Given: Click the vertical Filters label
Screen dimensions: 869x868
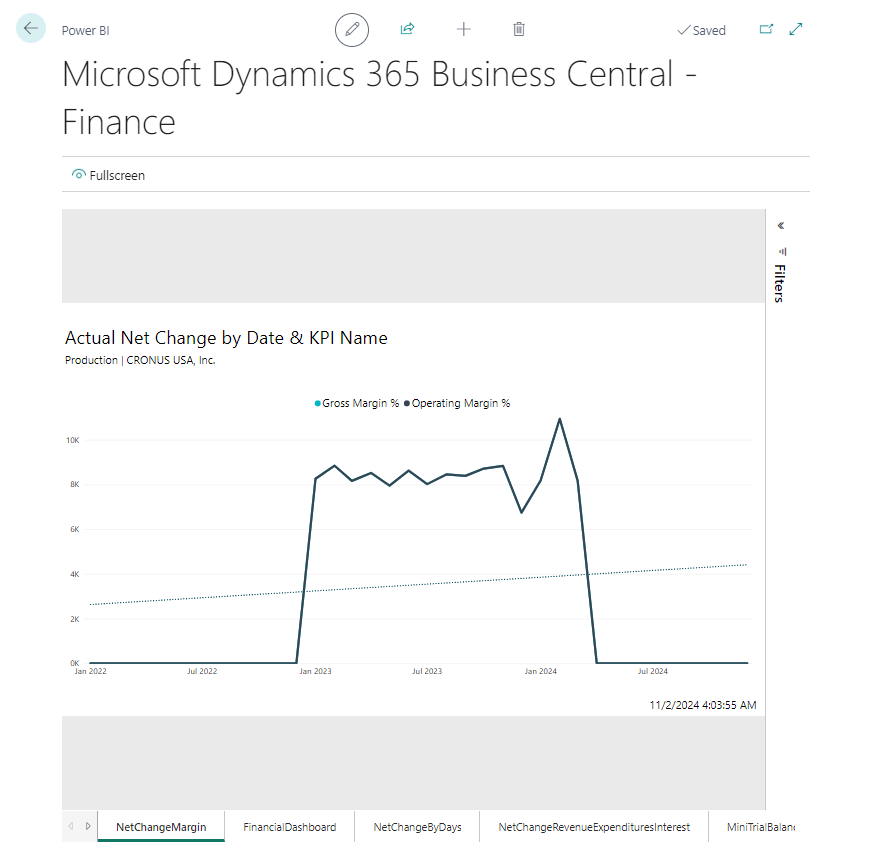Looking at the screenshot, I should pos(781,283).
